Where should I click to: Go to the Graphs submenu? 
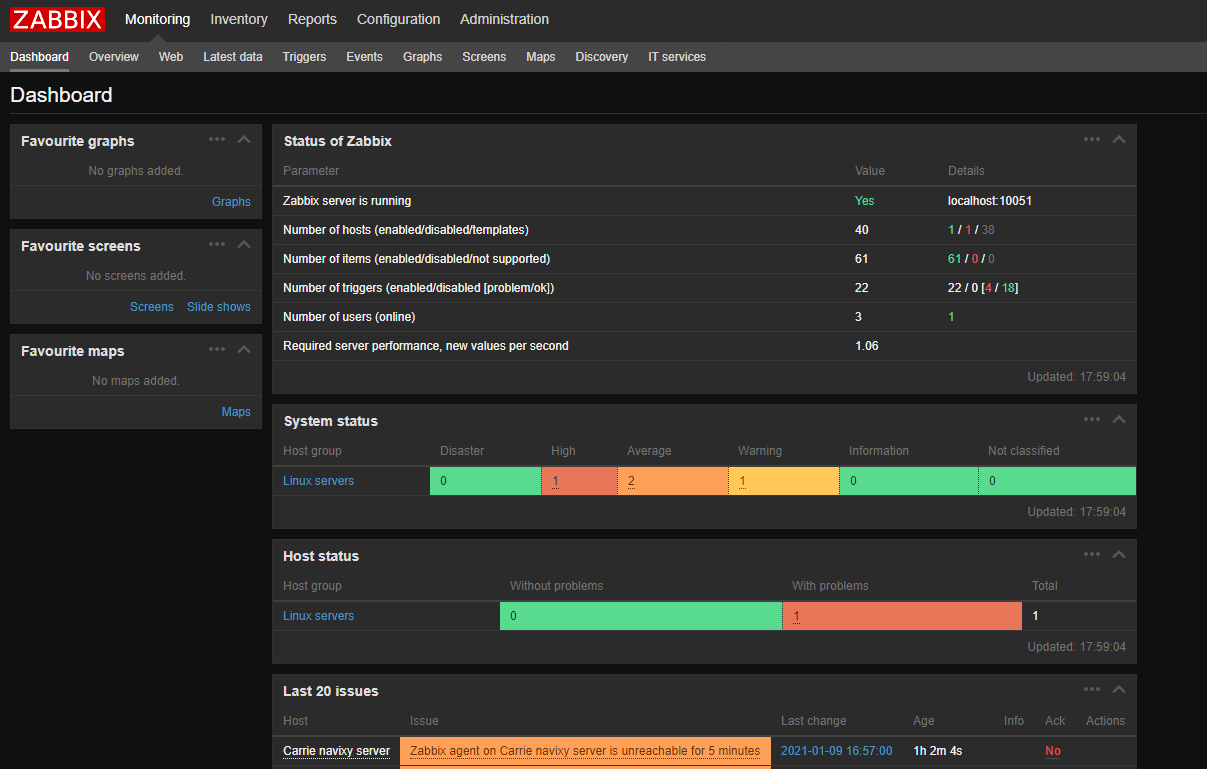[x=422, y=57]
